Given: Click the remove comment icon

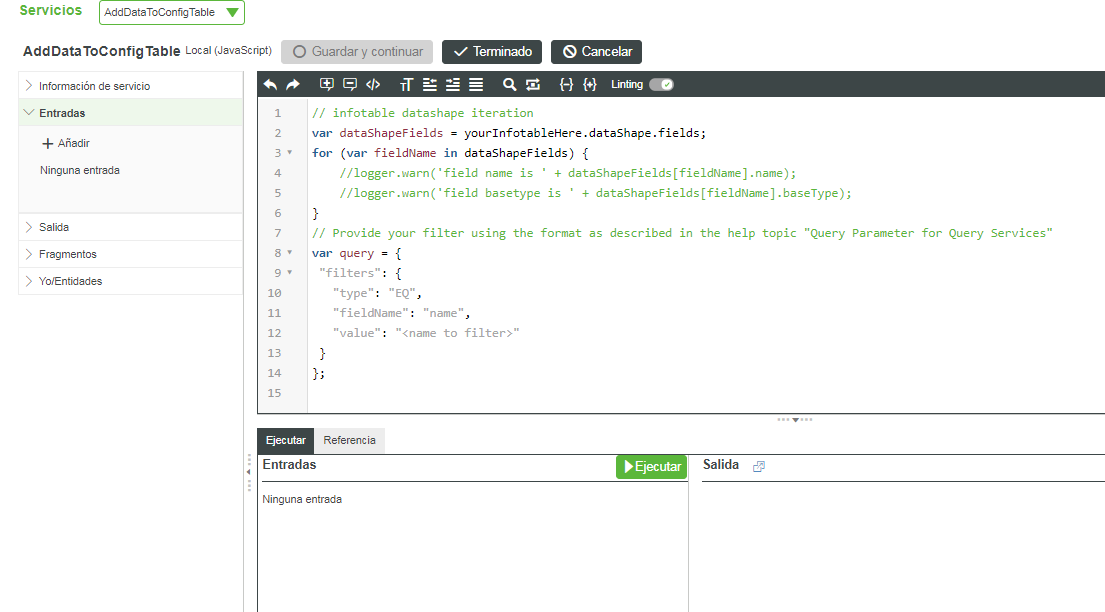Looking at the screenshot, I should [350, 85].
